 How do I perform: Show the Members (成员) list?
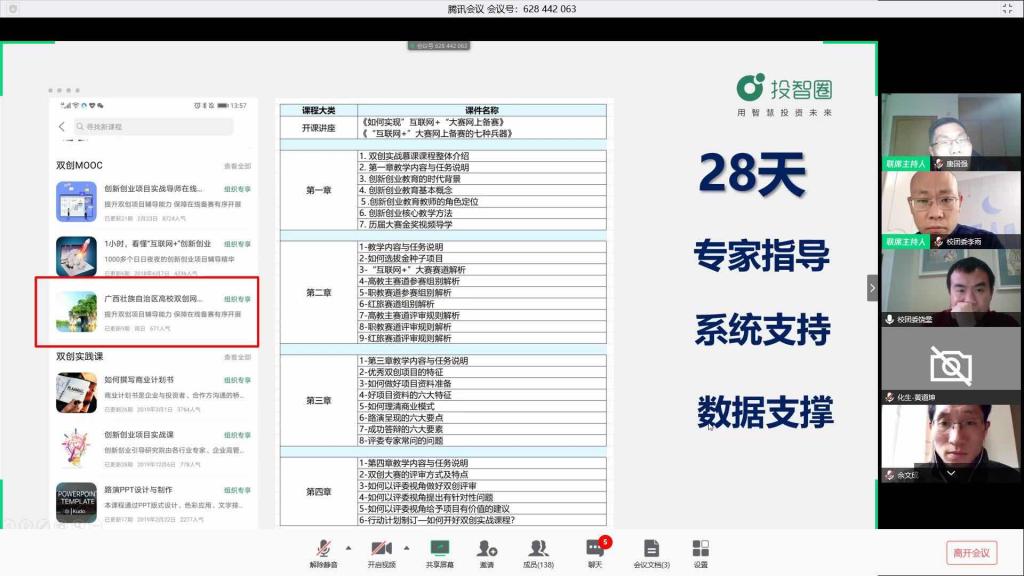pos(538,549)
